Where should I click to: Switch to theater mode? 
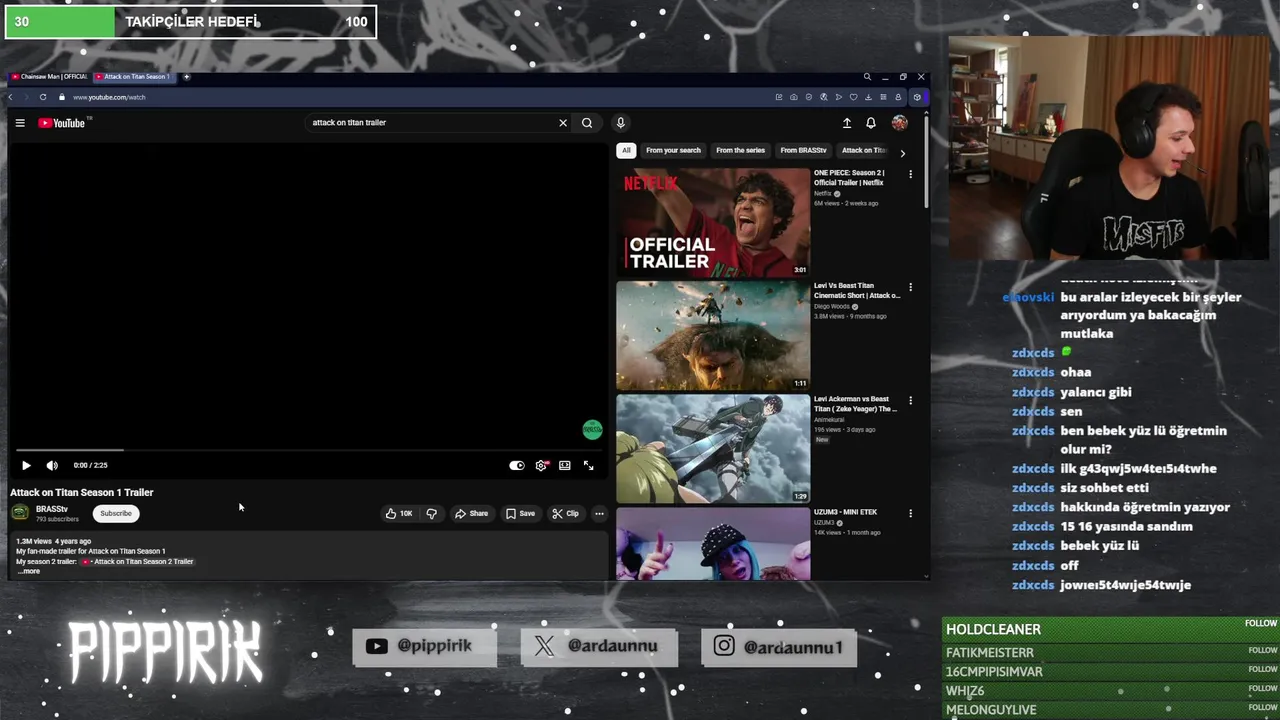pos(565,465)
